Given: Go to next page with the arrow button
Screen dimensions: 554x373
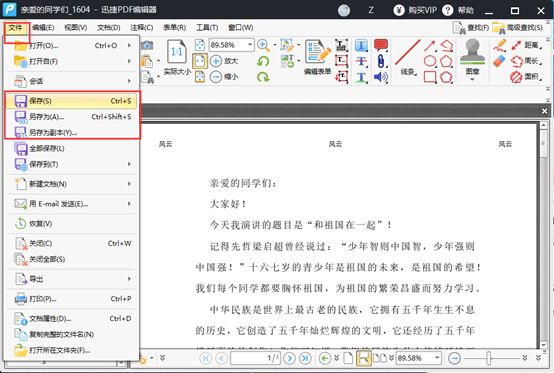Looking at the screenshot, I should [289, 358].
